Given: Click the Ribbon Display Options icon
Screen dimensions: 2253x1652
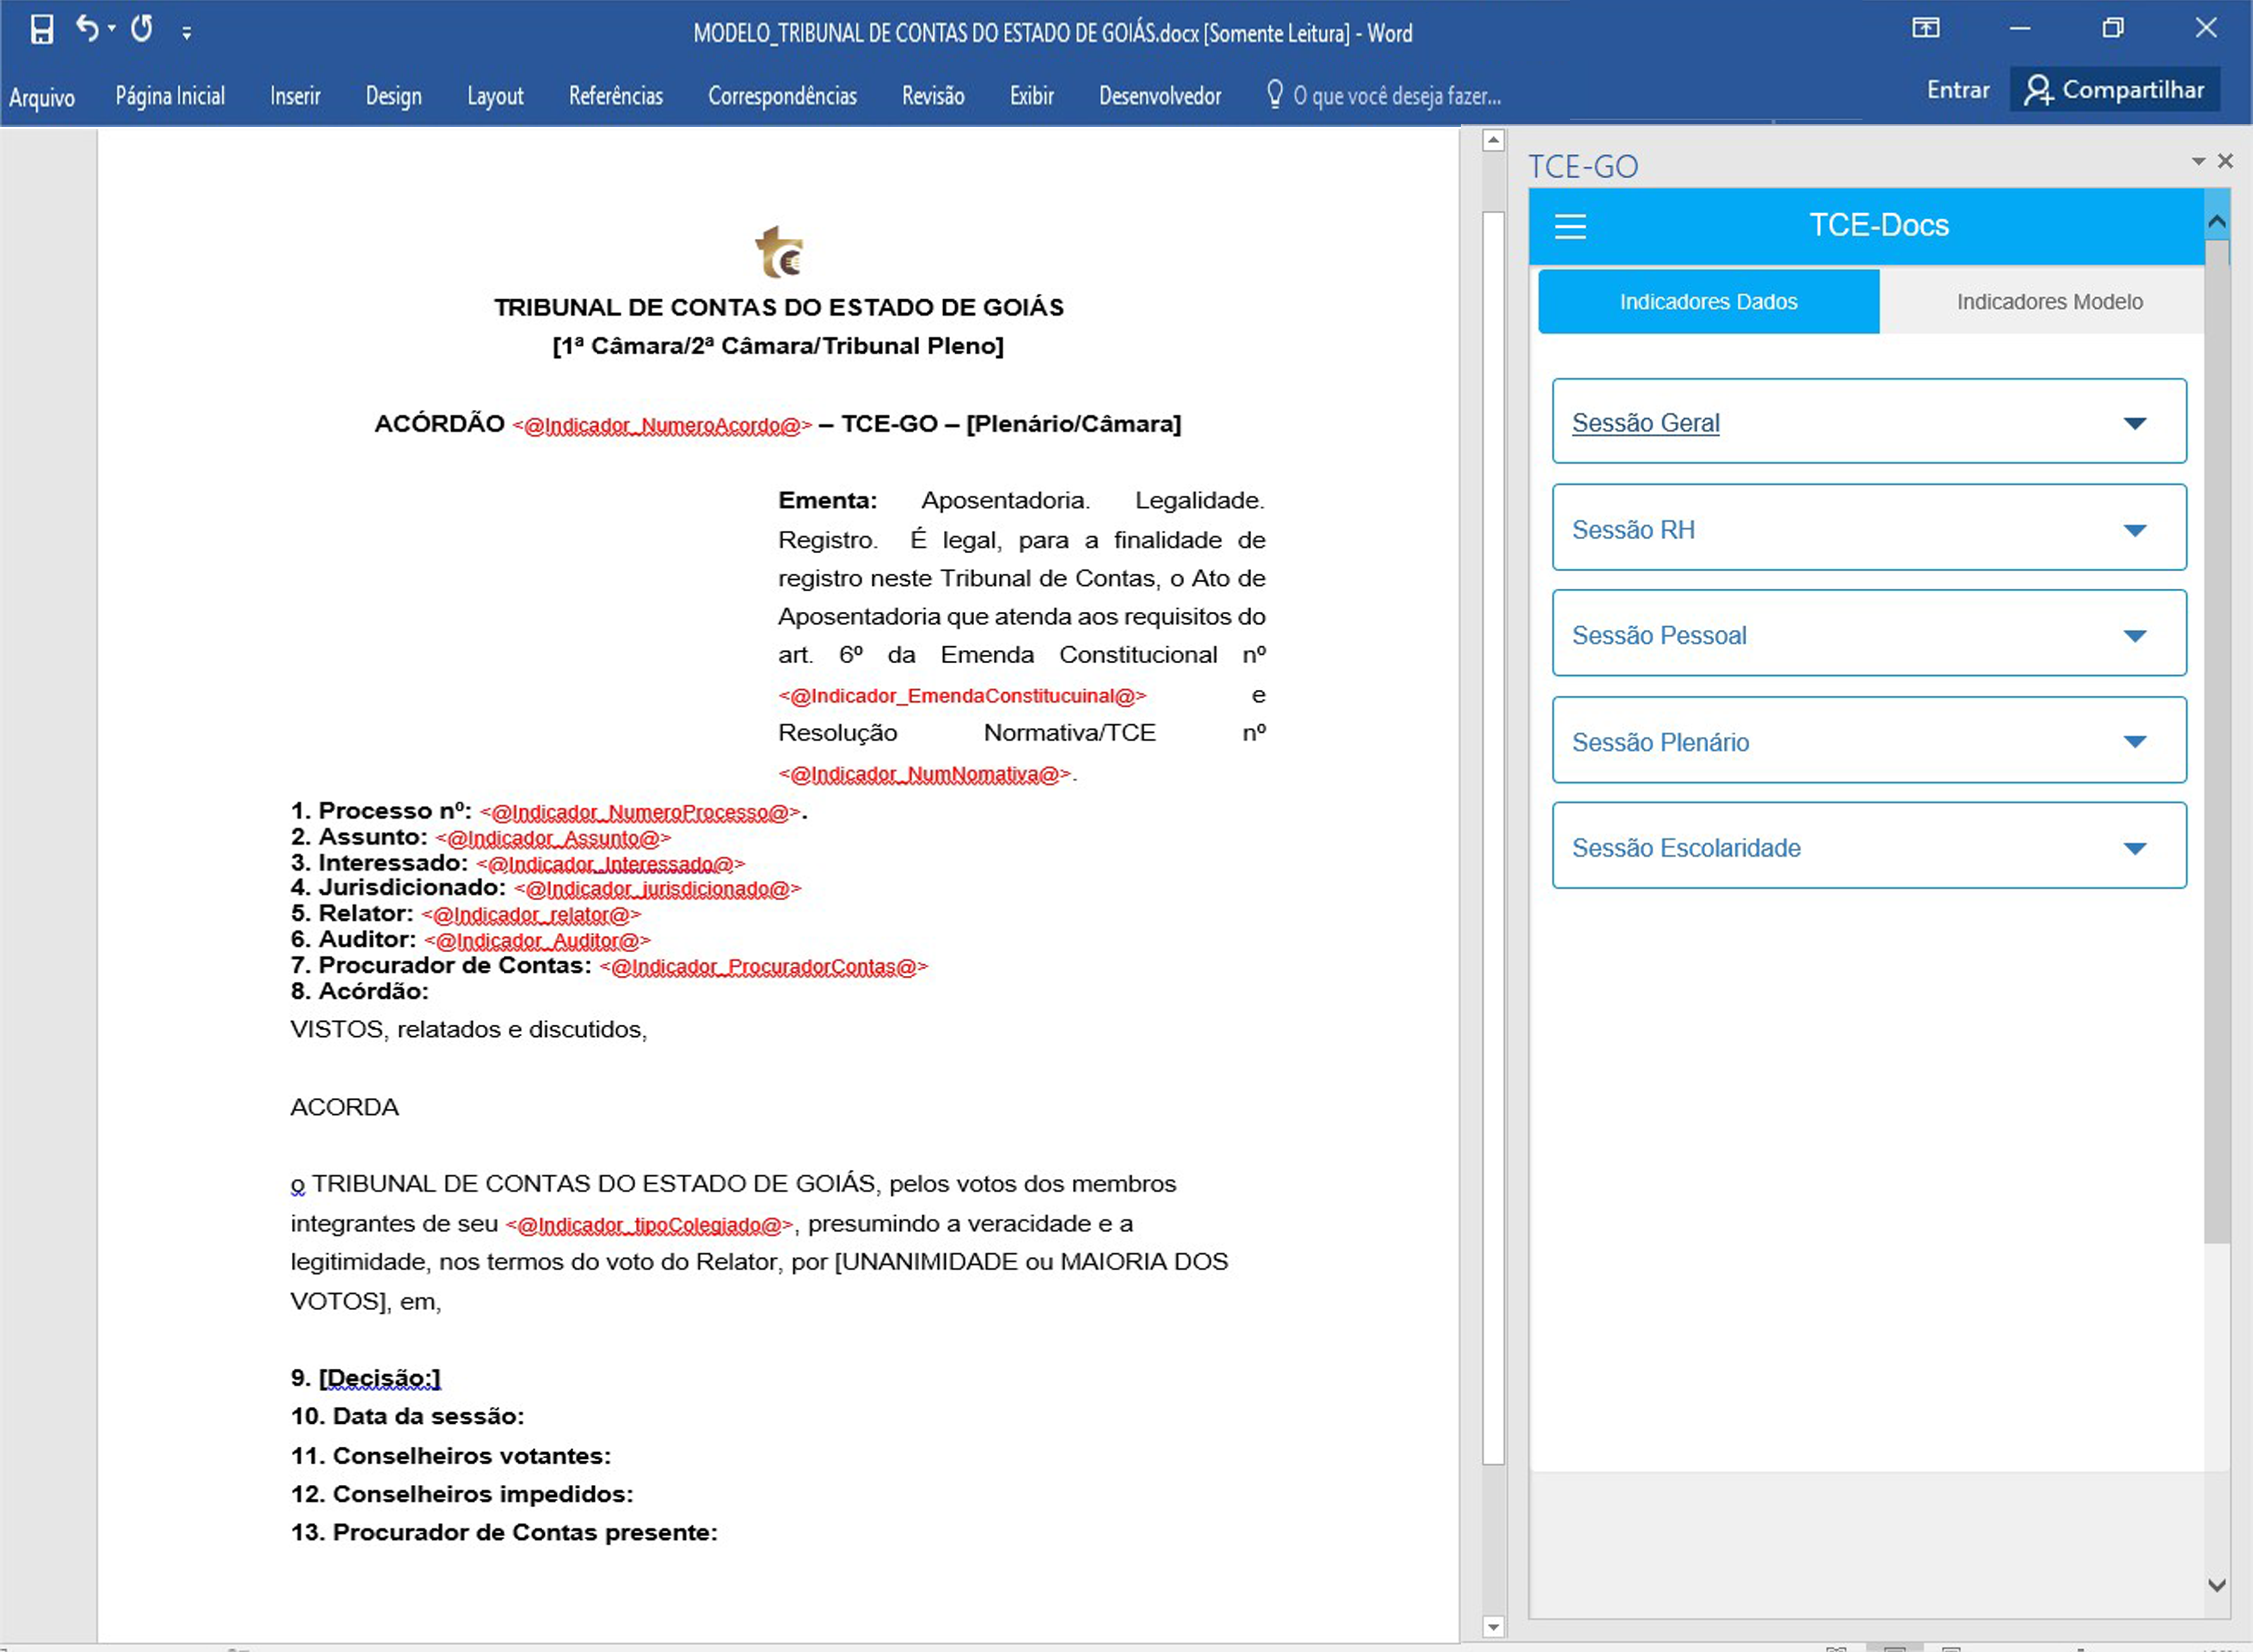Looking at the screenshot, I should pos(1925,28).
